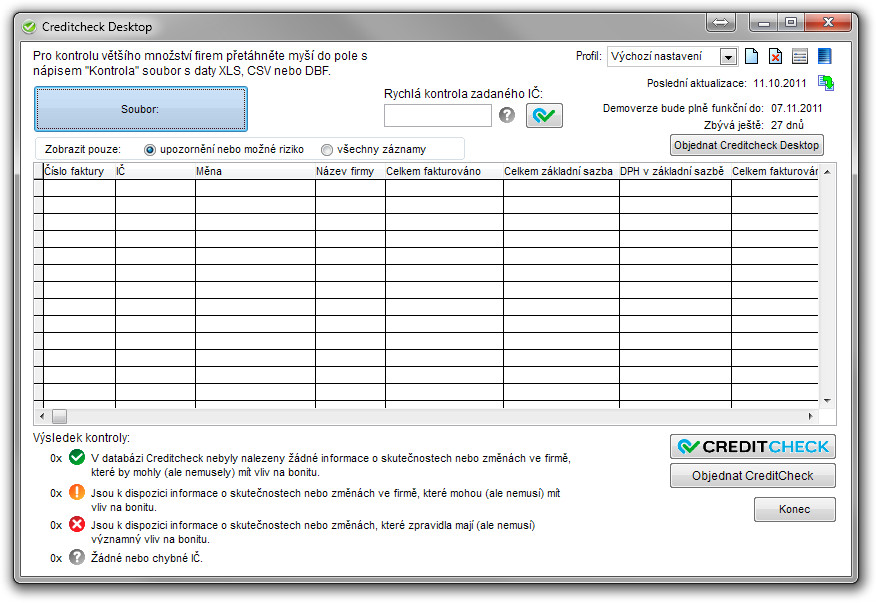Screen dimensions: 876x603
Task: Click the blue column layout icon
Action: (x=824, y=56)
